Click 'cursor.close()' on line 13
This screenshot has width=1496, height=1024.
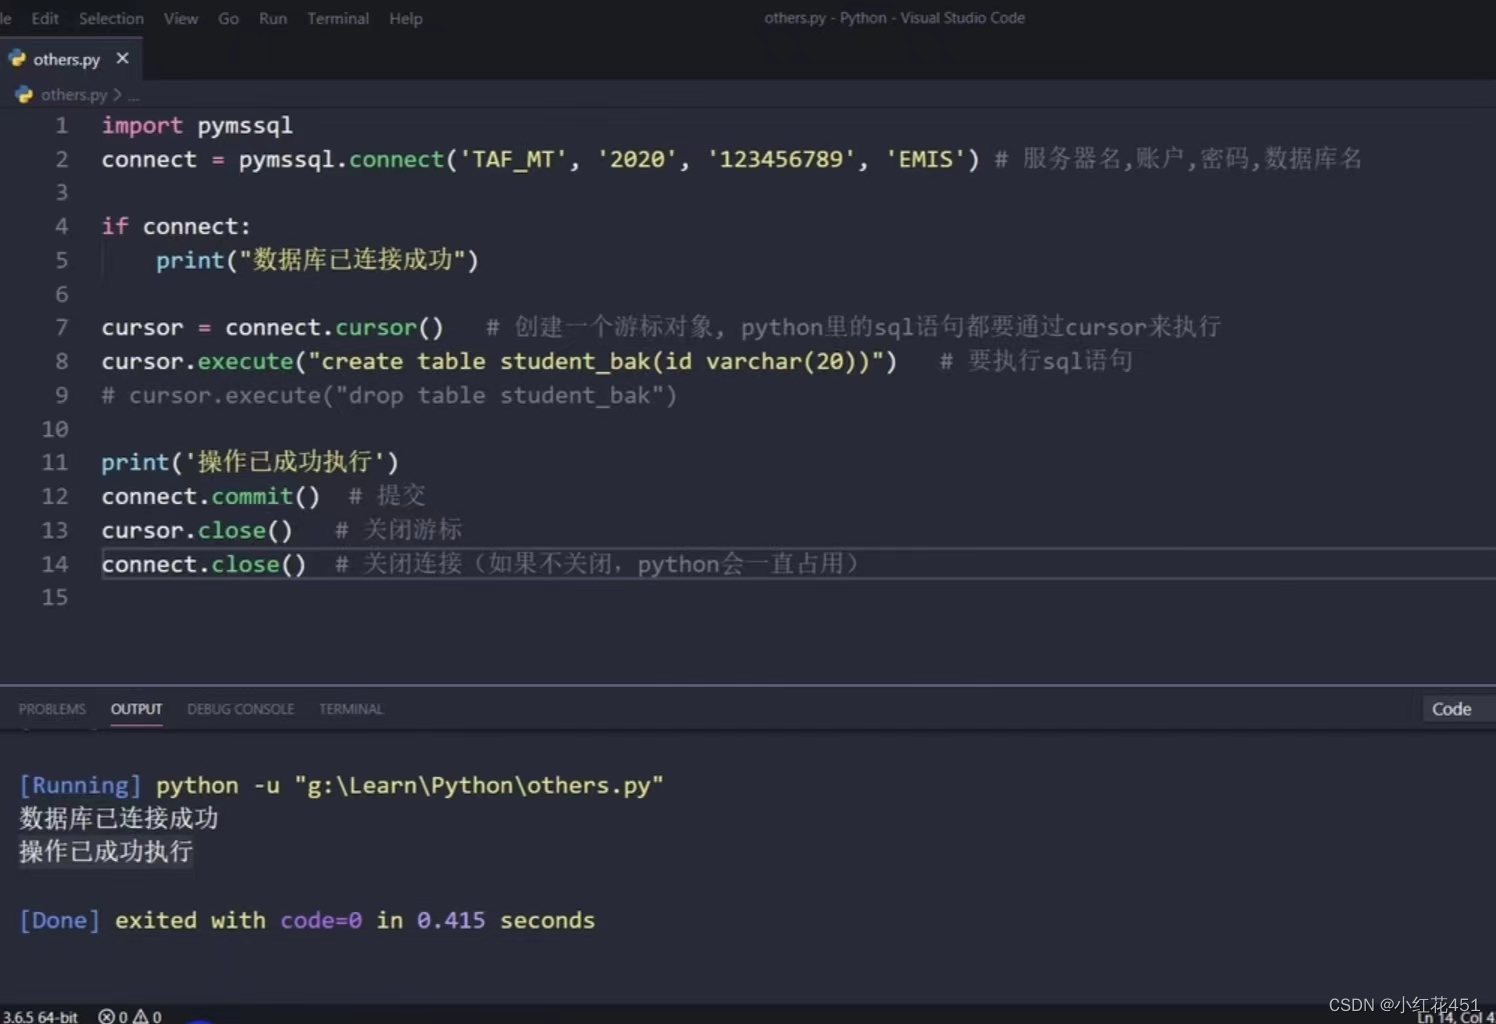pyautogui.click(x=197, y=531)
